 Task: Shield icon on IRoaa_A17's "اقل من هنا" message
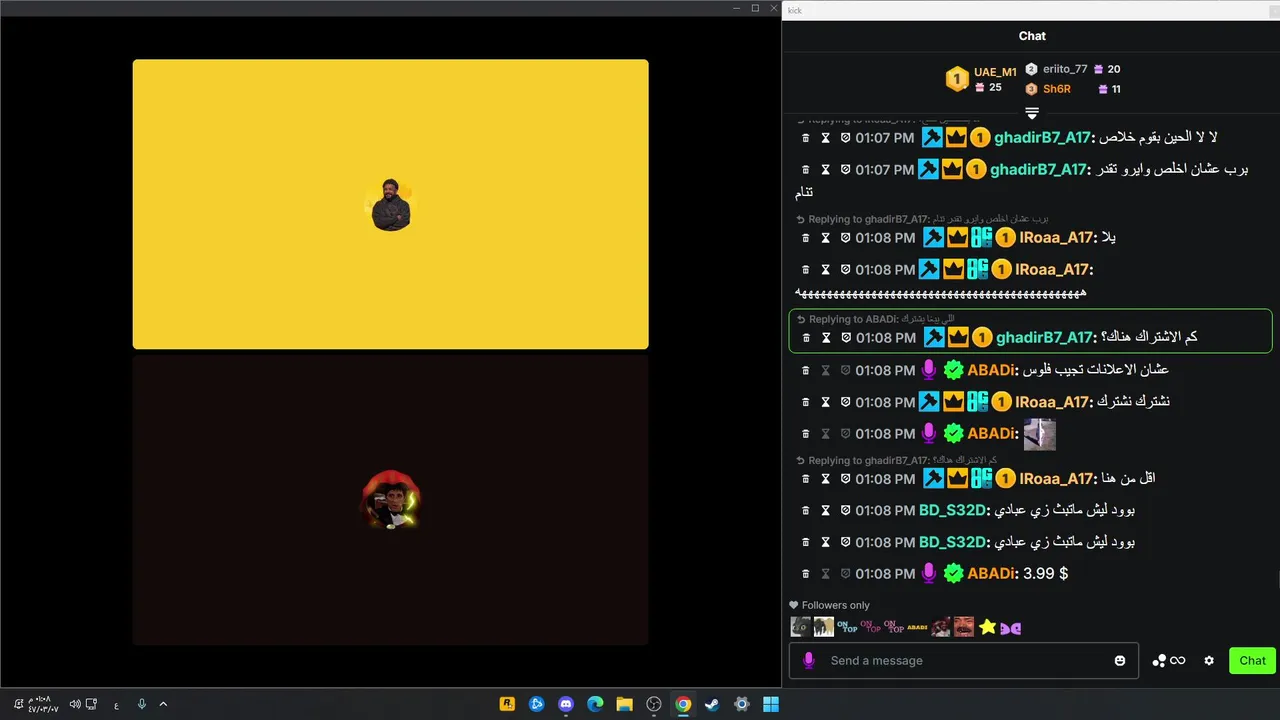845,479
